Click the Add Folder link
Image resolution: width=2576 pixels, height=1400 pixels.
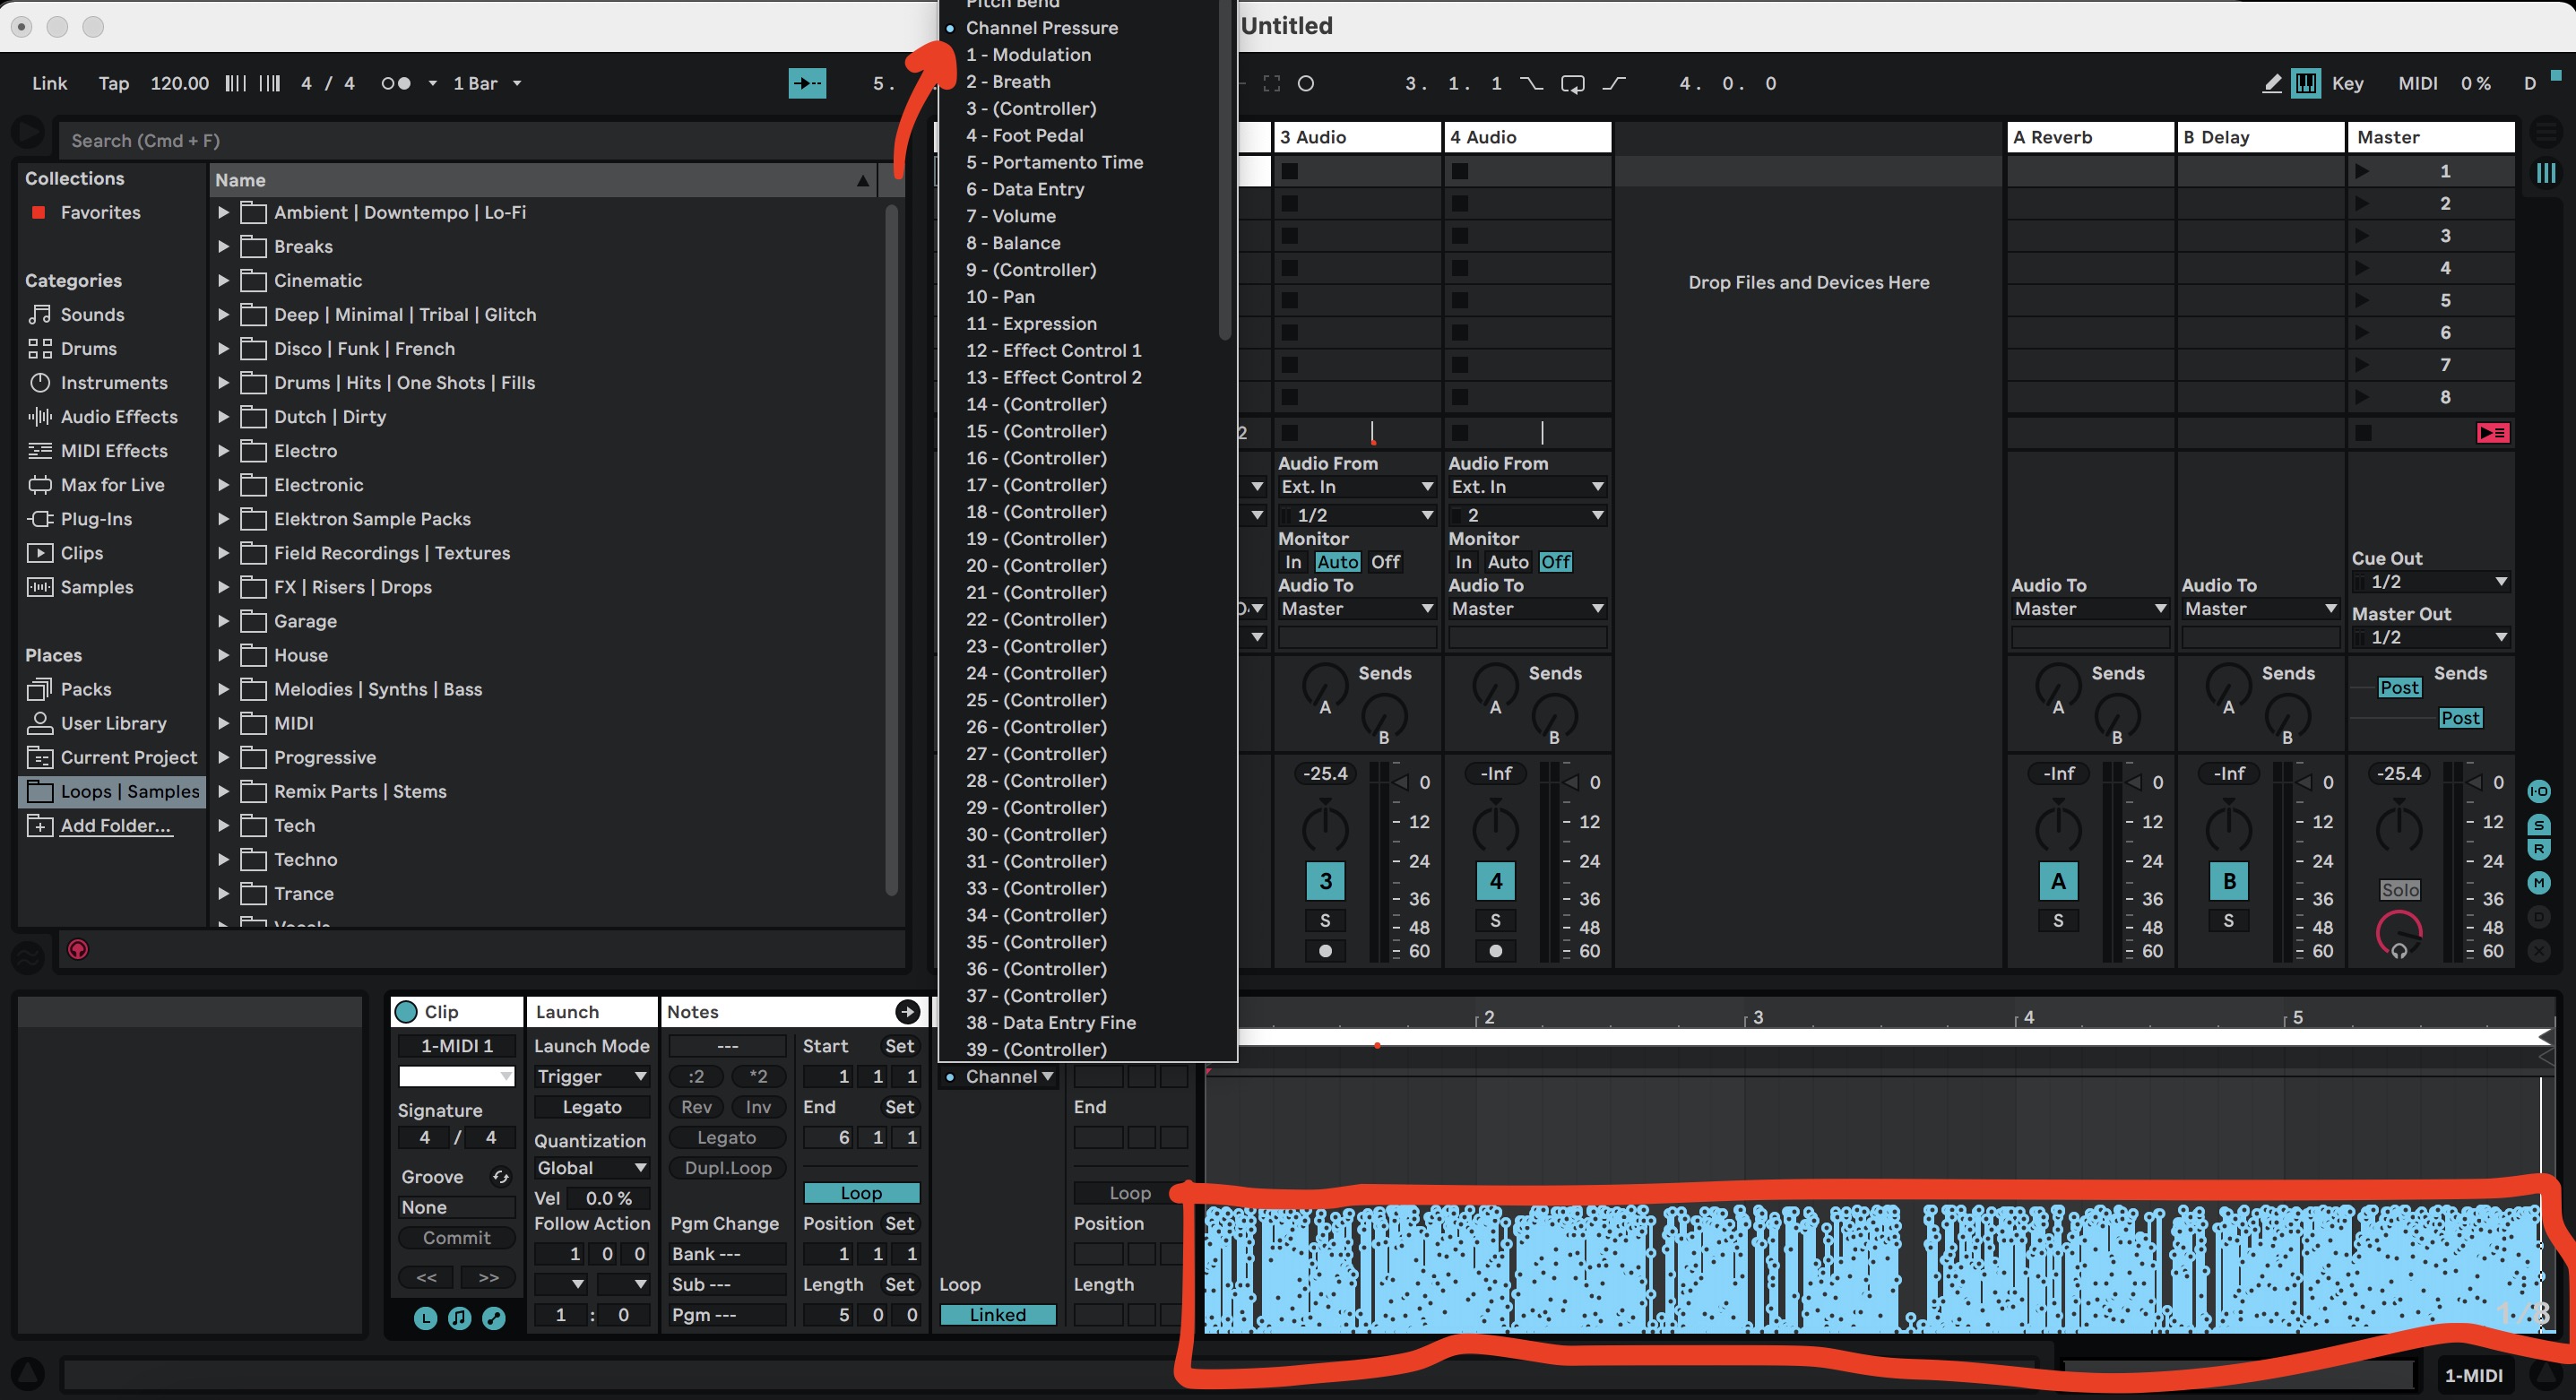tap(115, 826)
